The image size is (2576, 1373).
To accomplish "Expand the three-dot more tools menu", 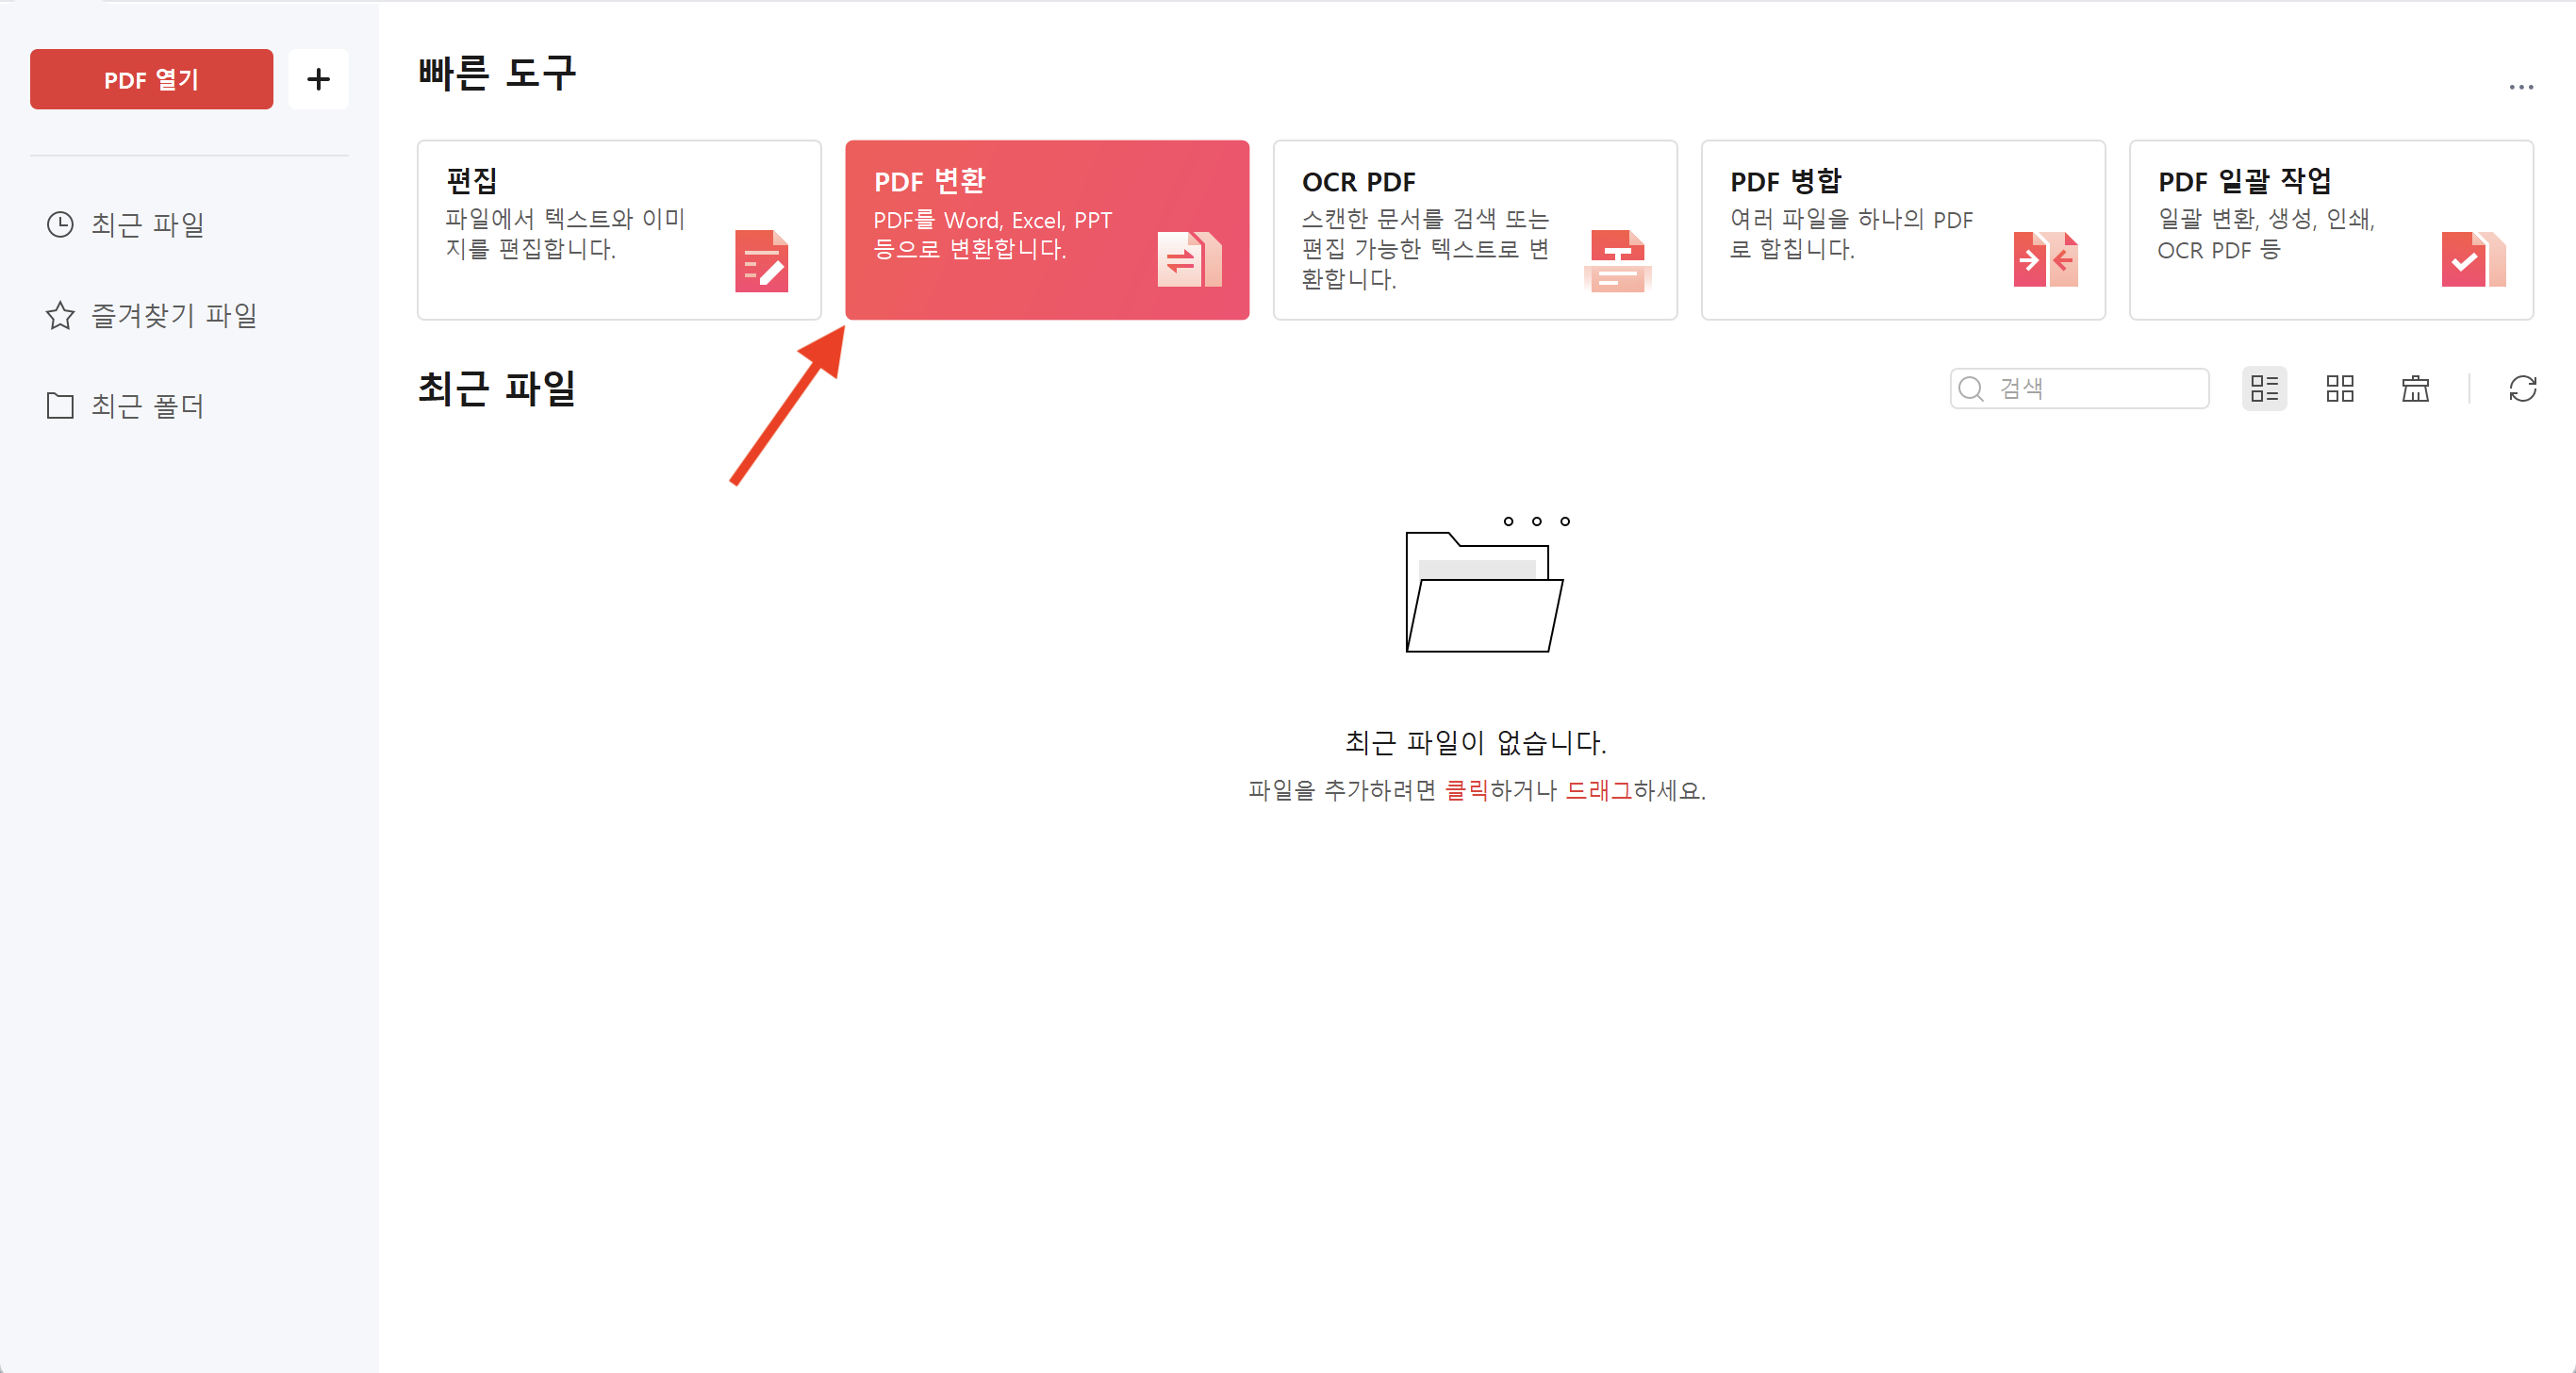I will pos(2520,88).
